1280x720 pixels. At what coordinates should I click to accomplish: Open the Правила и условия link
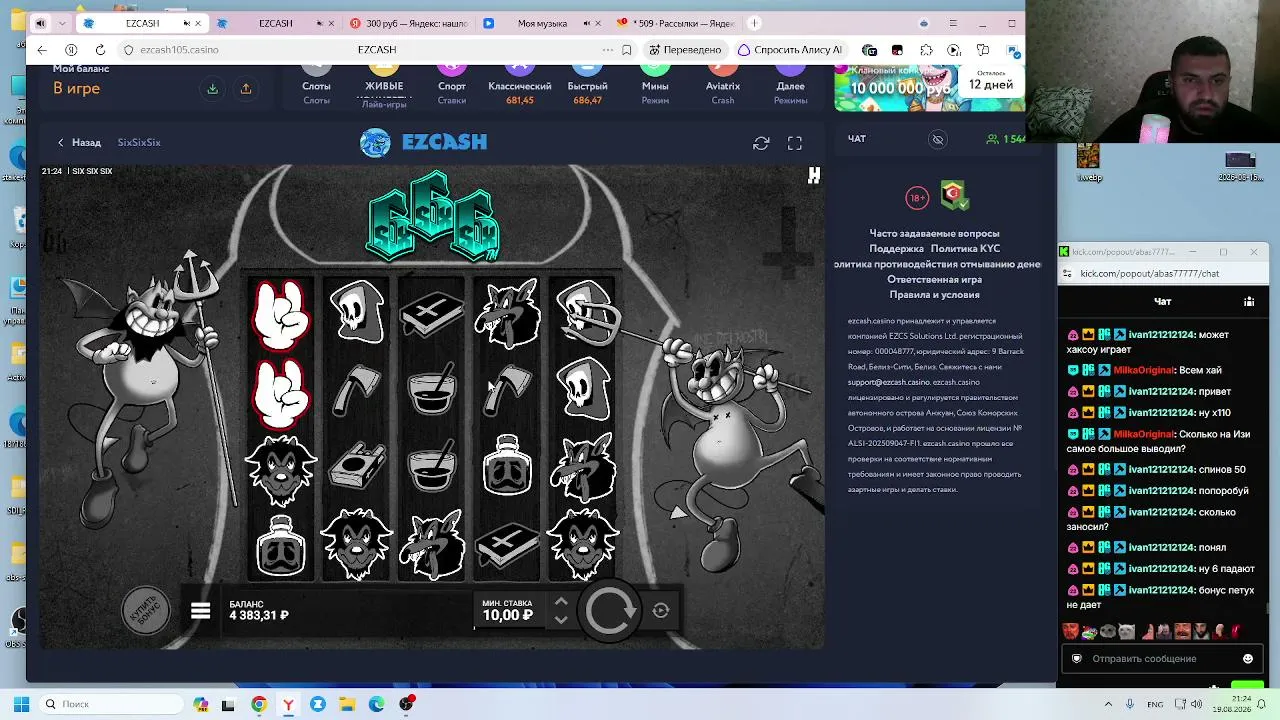click(934, 295)
